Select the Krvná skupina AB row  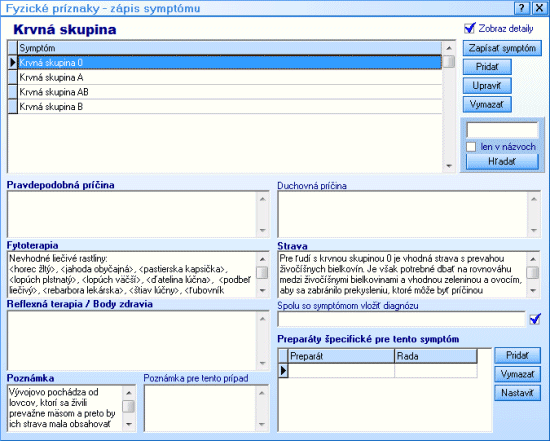point(230,92)
